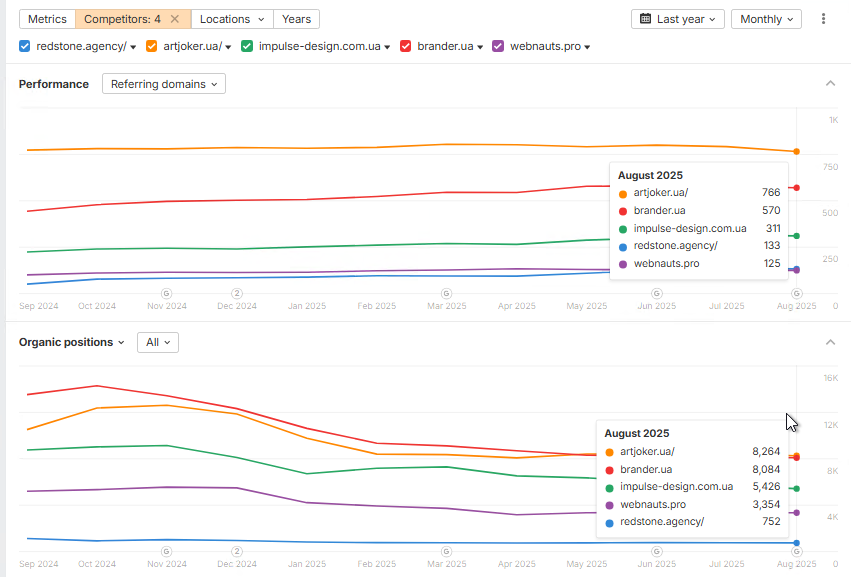The height and width of the screenshot is (577, 851).
Task: Open the three-dot more options menu
Action: pos(823,19)
